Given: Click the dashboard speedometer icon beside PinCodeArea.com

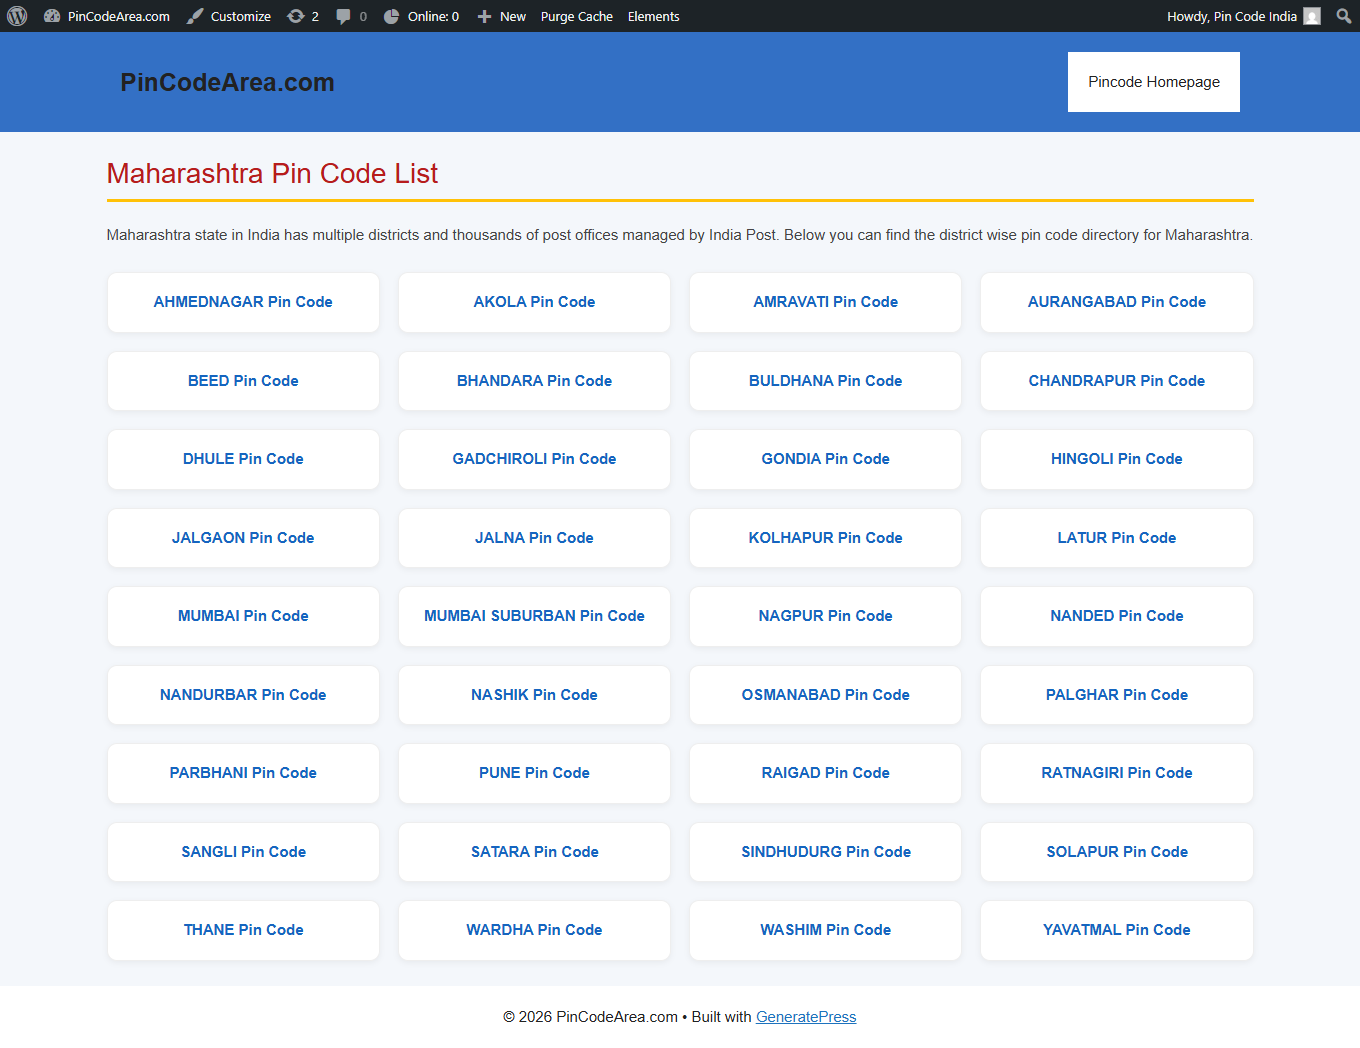Looking at the screenshot, I should tap(52, 16).
